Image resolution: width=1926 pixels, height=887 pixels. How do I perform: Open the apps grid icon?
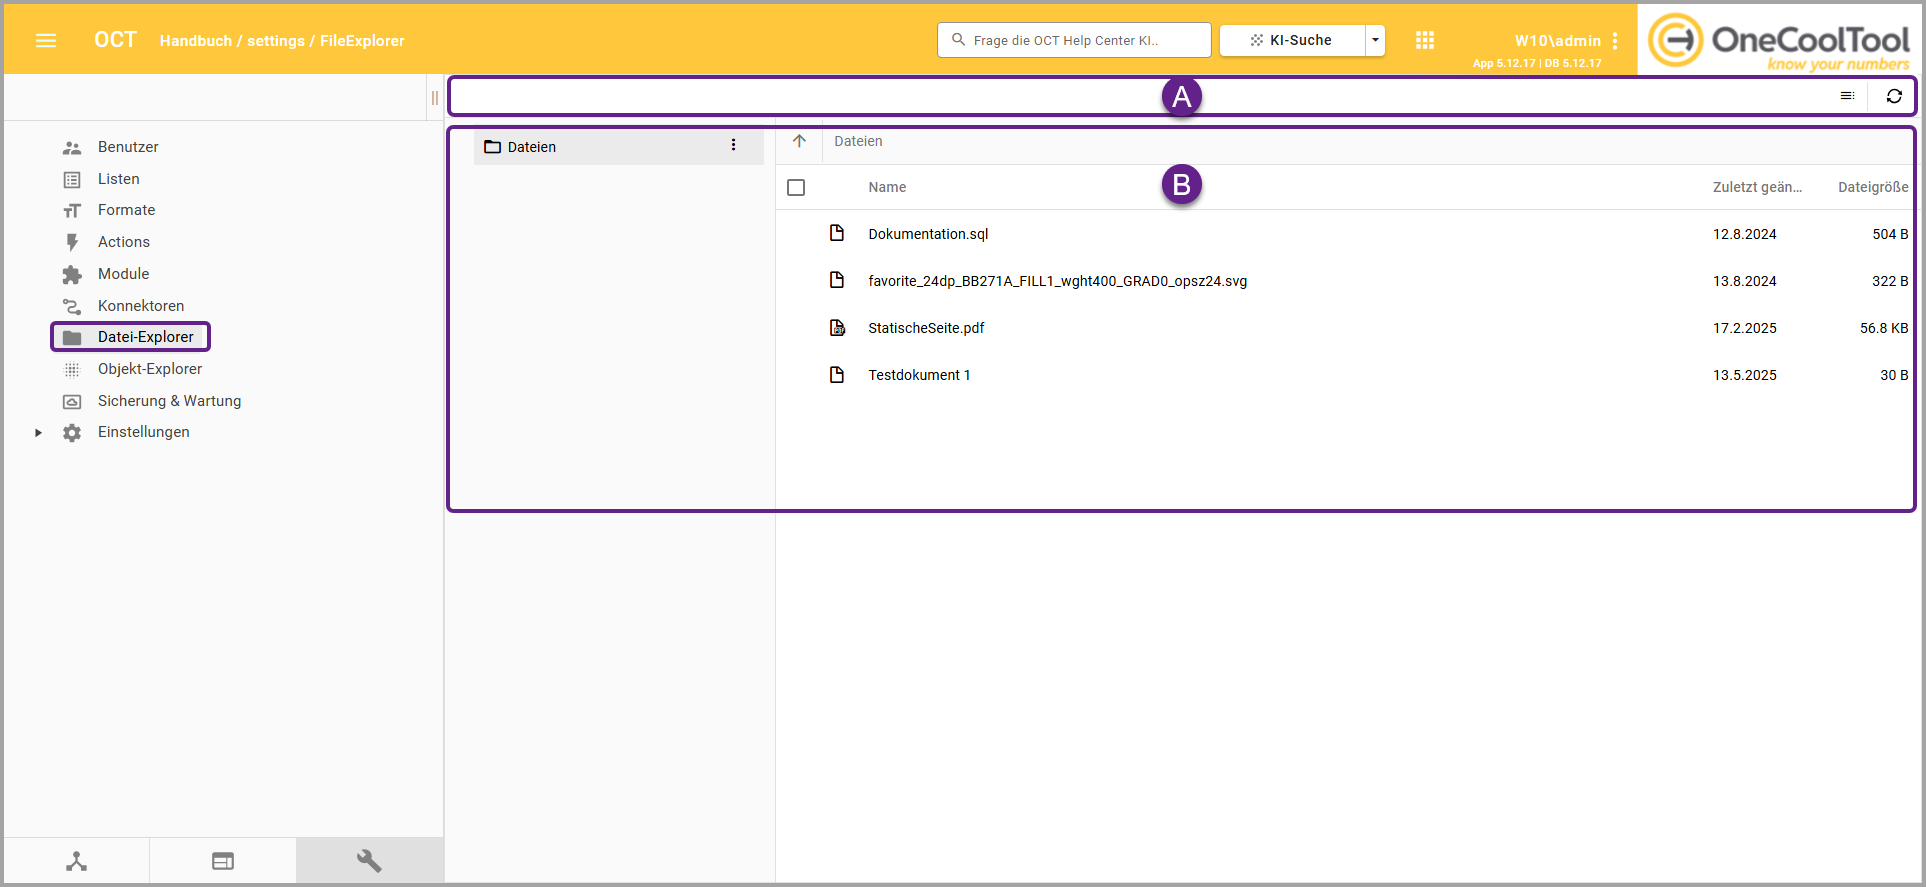click(x=1425, y=40)
